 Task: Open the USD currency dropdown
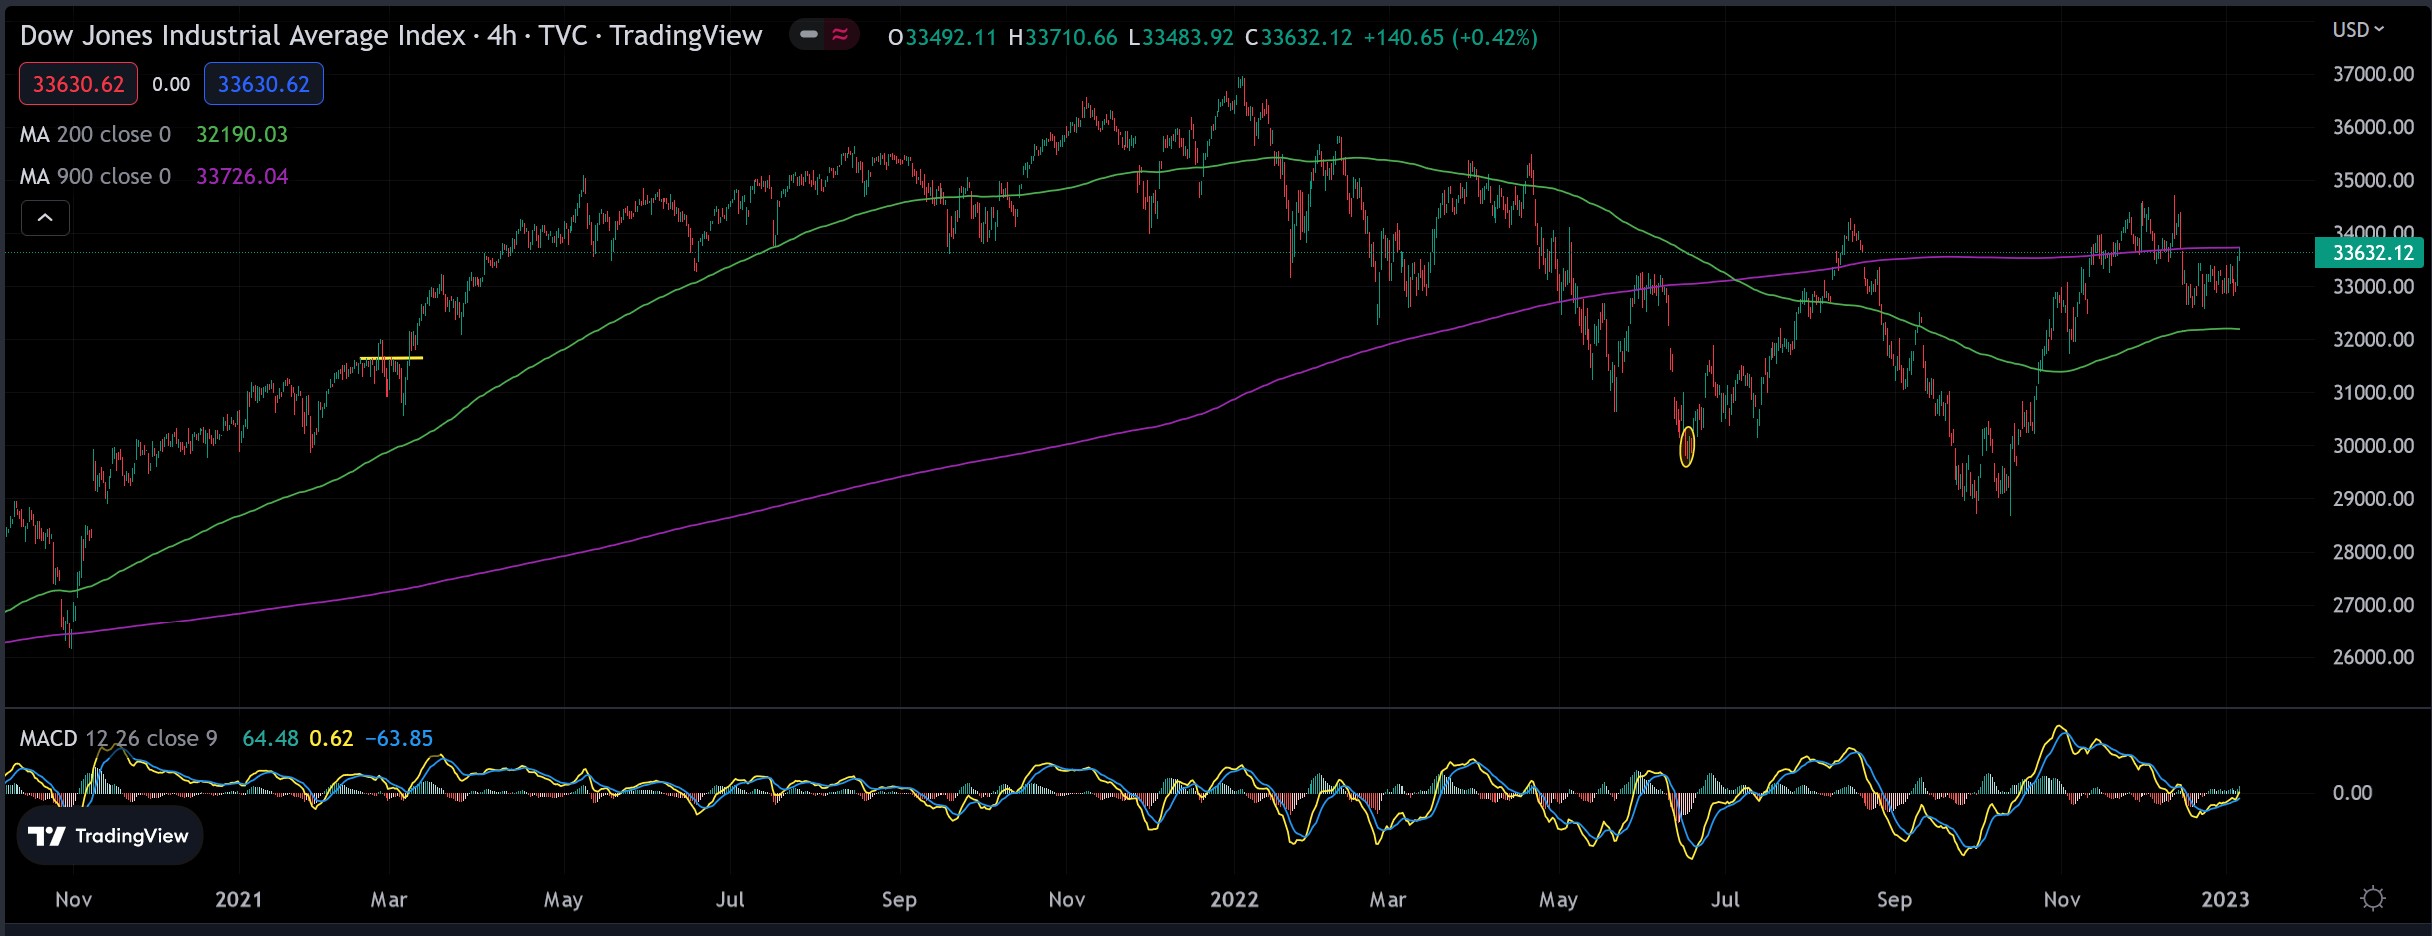tap(2358, 30)
